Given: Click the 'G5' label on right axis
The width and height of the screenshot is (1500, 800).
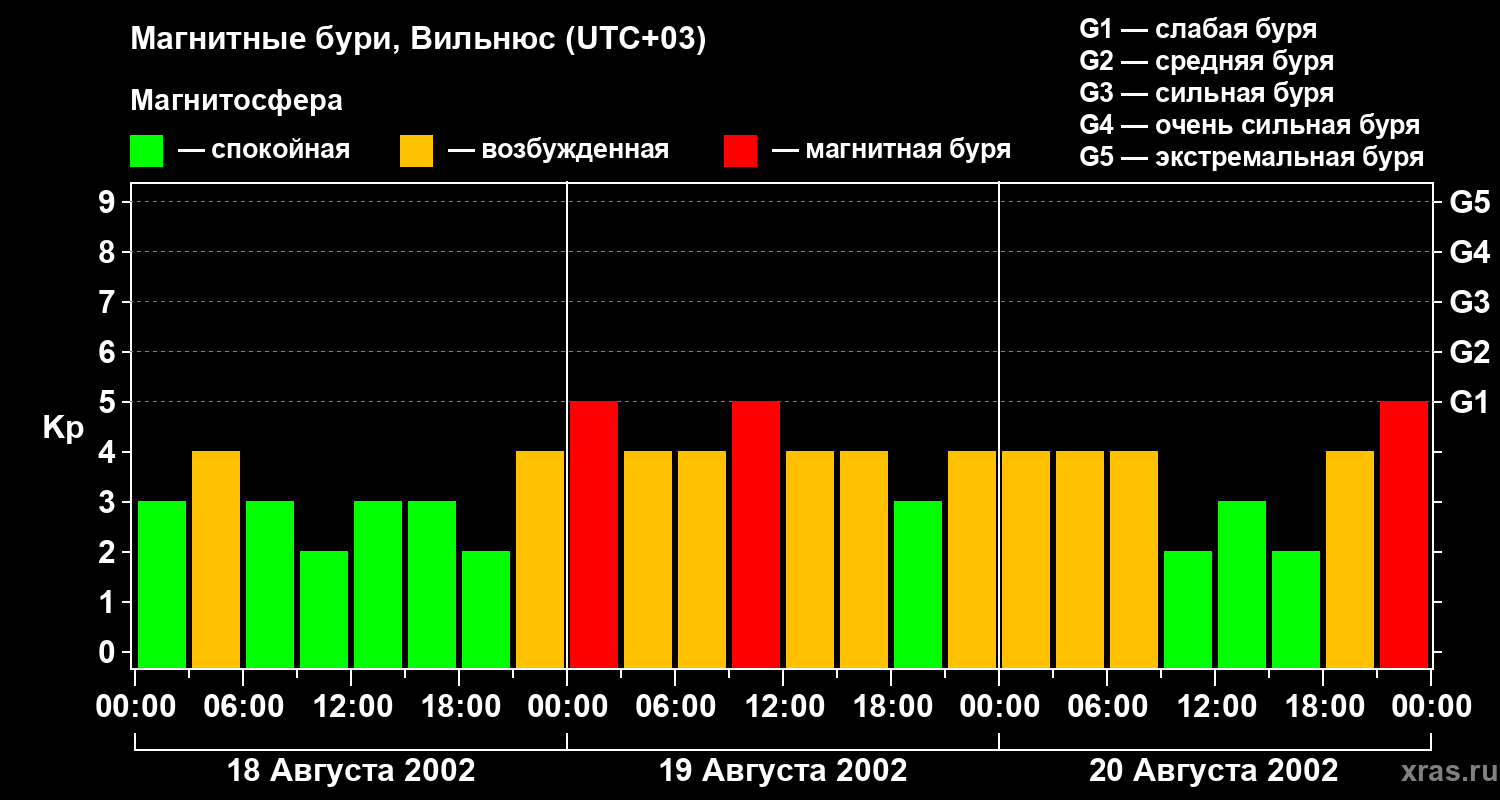Looking at the screenshot, I should click(x=1469, y=202).
